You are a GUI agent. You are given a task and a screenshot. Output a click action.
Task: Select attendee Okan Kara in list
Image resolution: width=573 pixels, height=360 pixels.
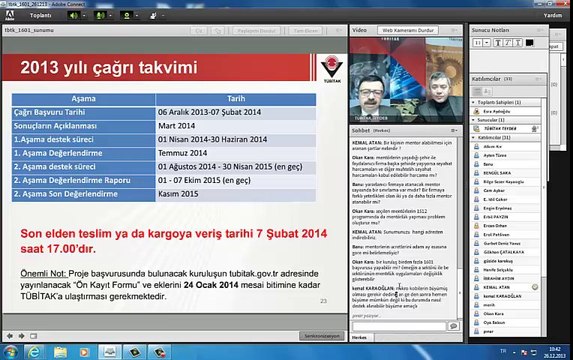(x=506, y=314)
